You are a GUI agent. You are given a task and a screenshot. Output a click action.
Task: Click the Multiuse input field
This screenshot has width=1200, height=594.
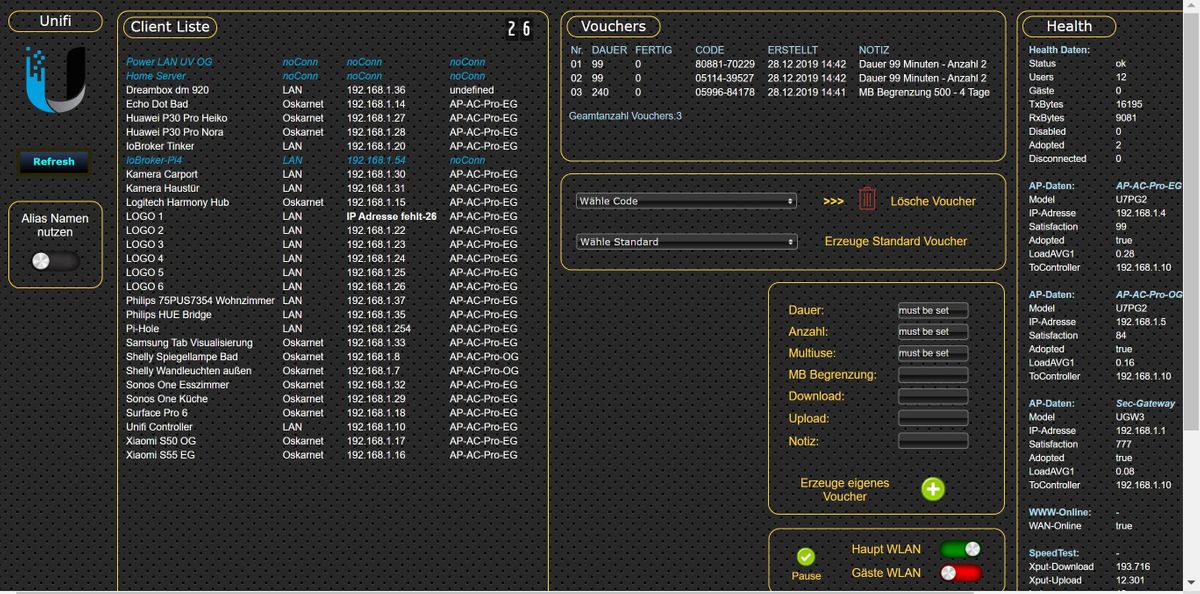[x=932, y=353]
